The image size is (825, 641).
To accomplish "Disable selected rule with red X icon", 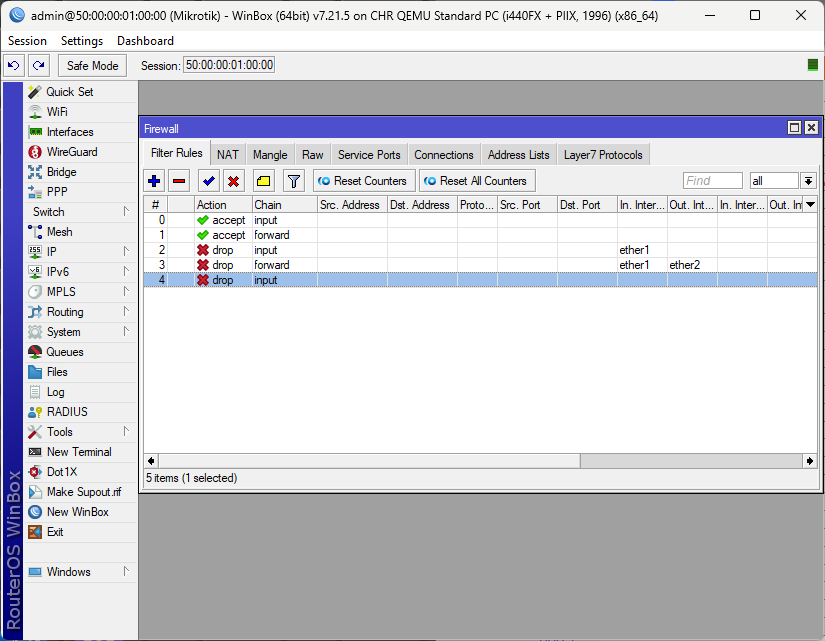I will click(x=234, y=181).
